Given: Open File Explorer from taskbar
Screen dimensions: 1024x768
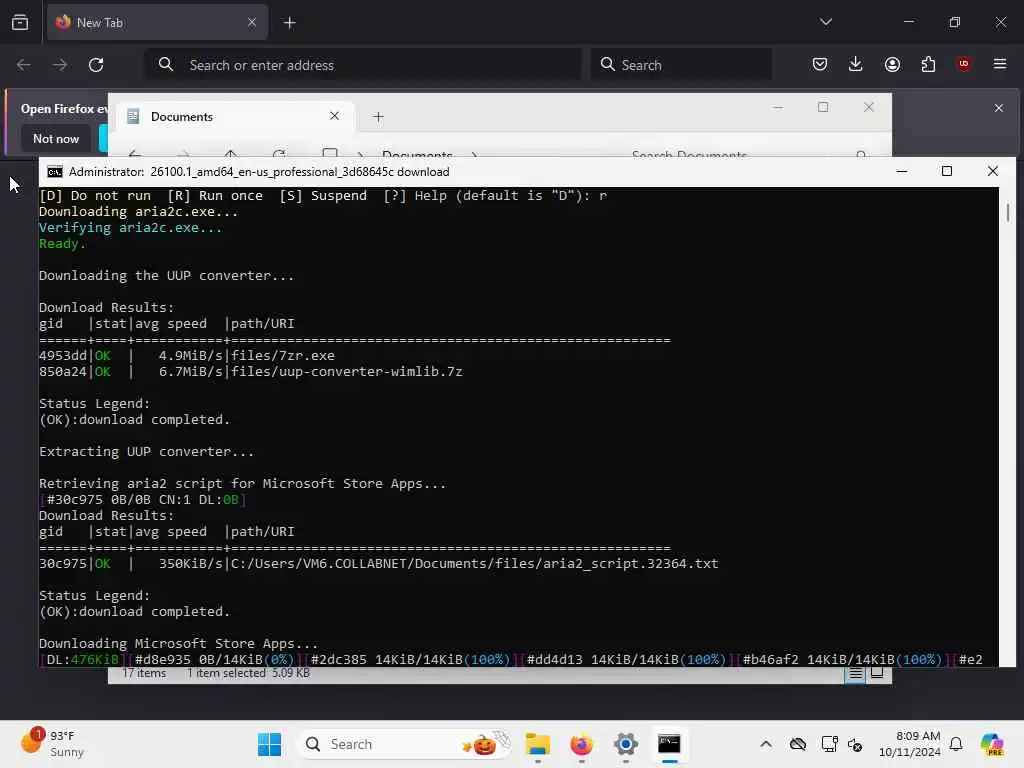Looking at the screenshot, I should pos(537,744).
